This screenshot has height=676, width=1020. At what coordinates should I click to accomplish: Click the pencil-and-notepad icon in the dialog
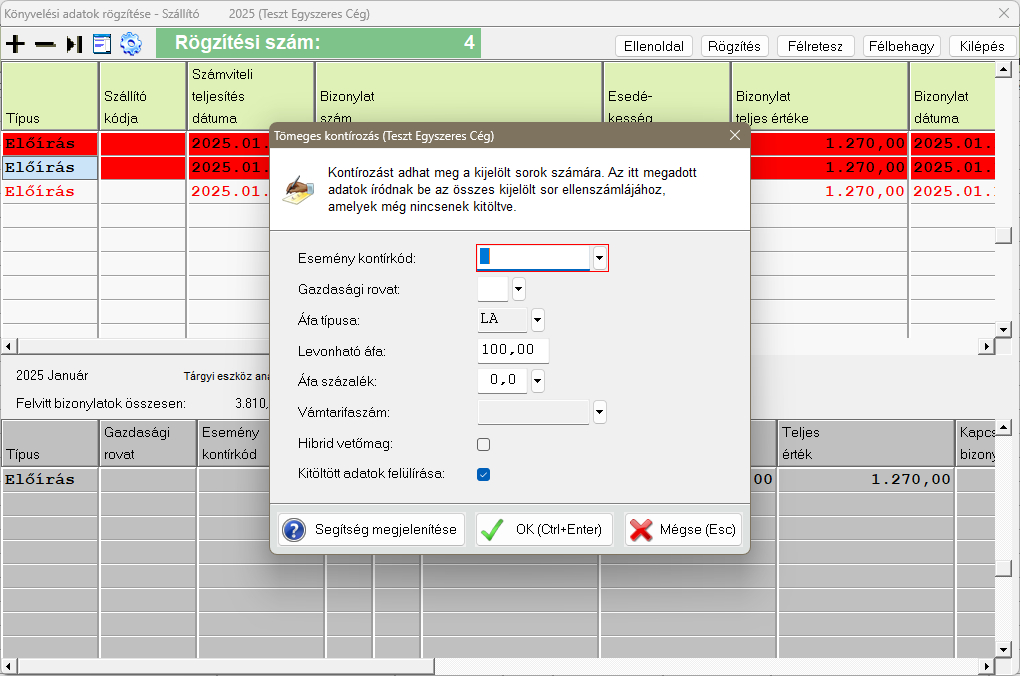coord(299,189)
